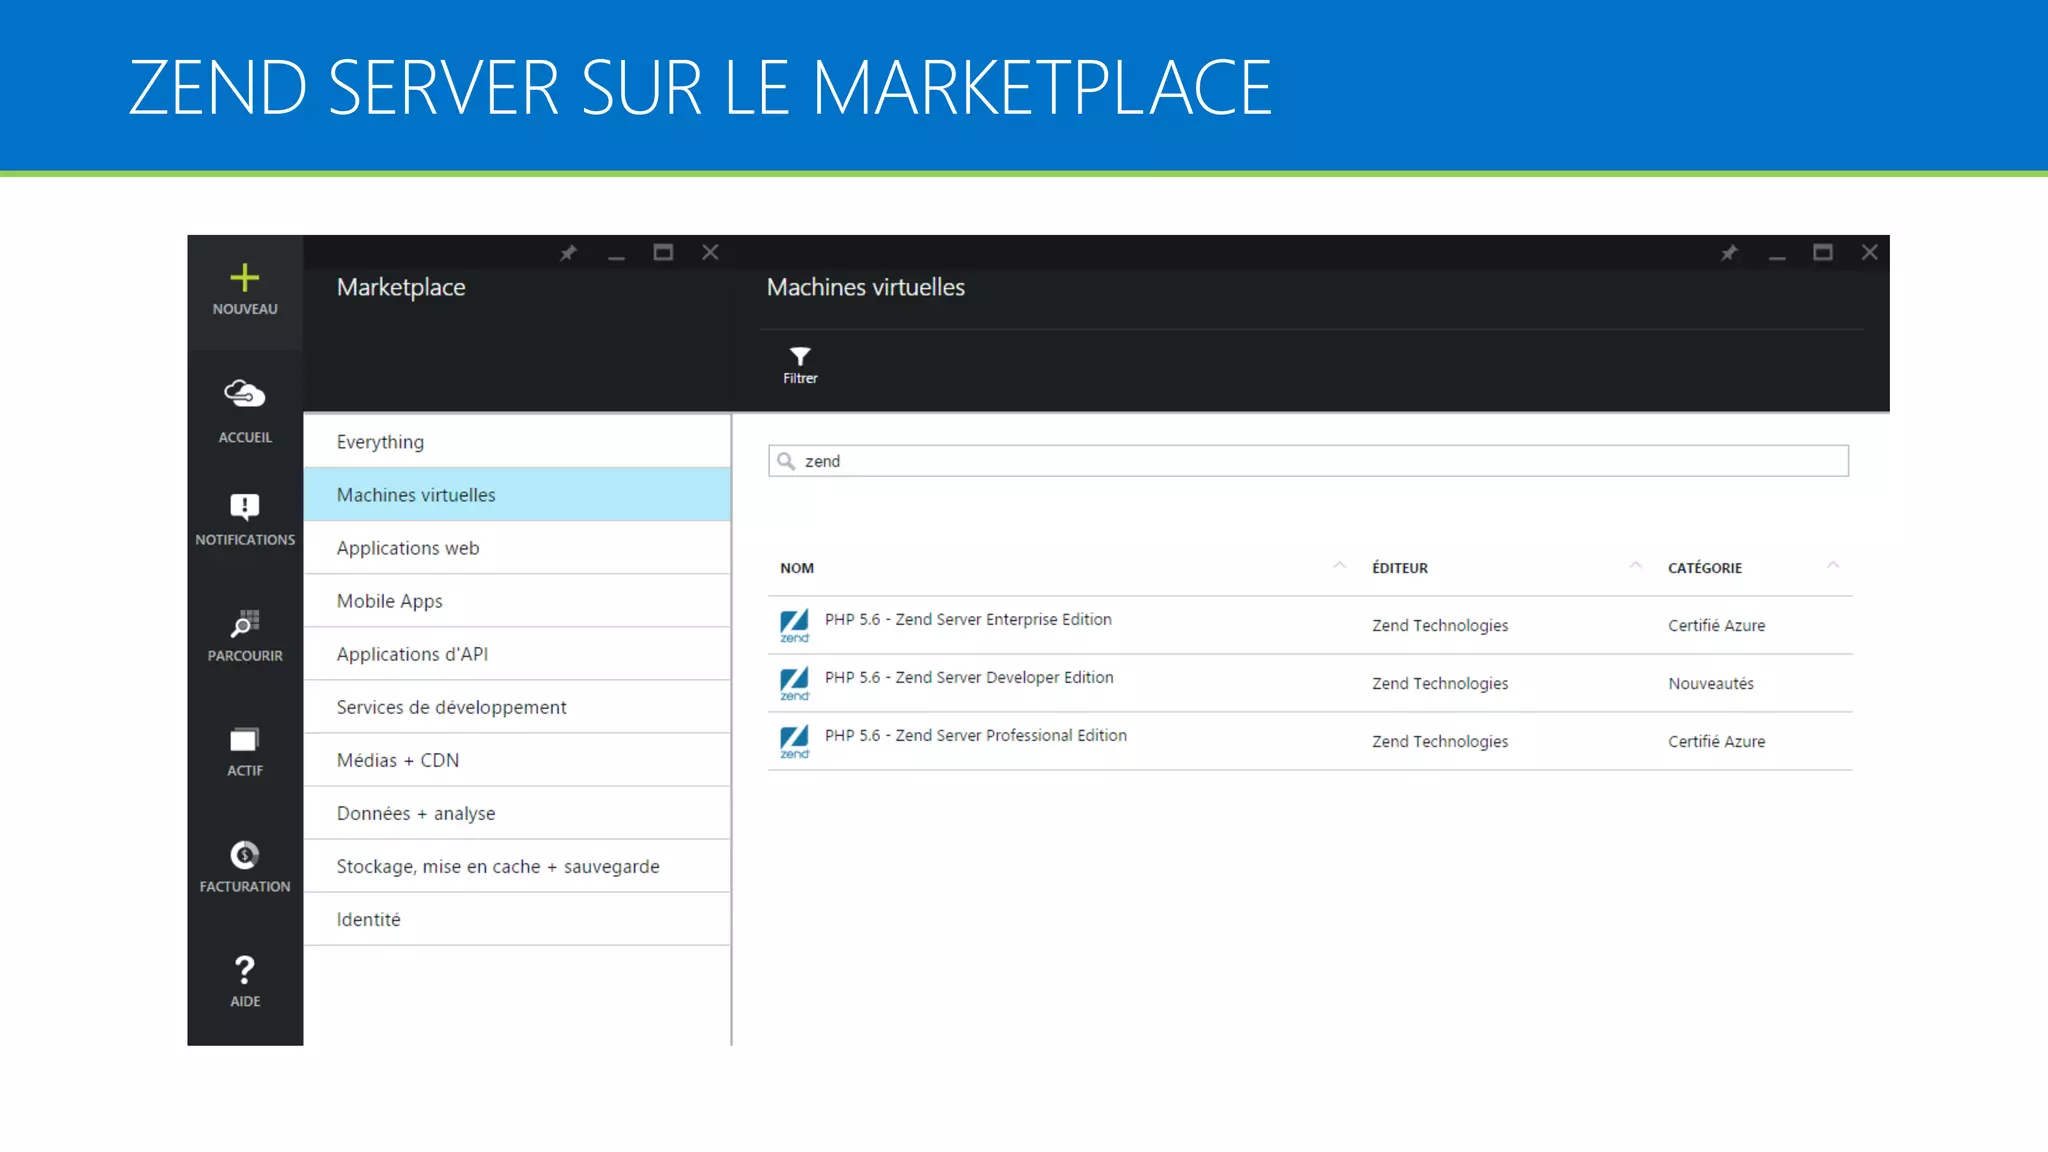Open the Médias + CDN category
The width and height of the screenshot is (2048, 1152).
[398, 760]
